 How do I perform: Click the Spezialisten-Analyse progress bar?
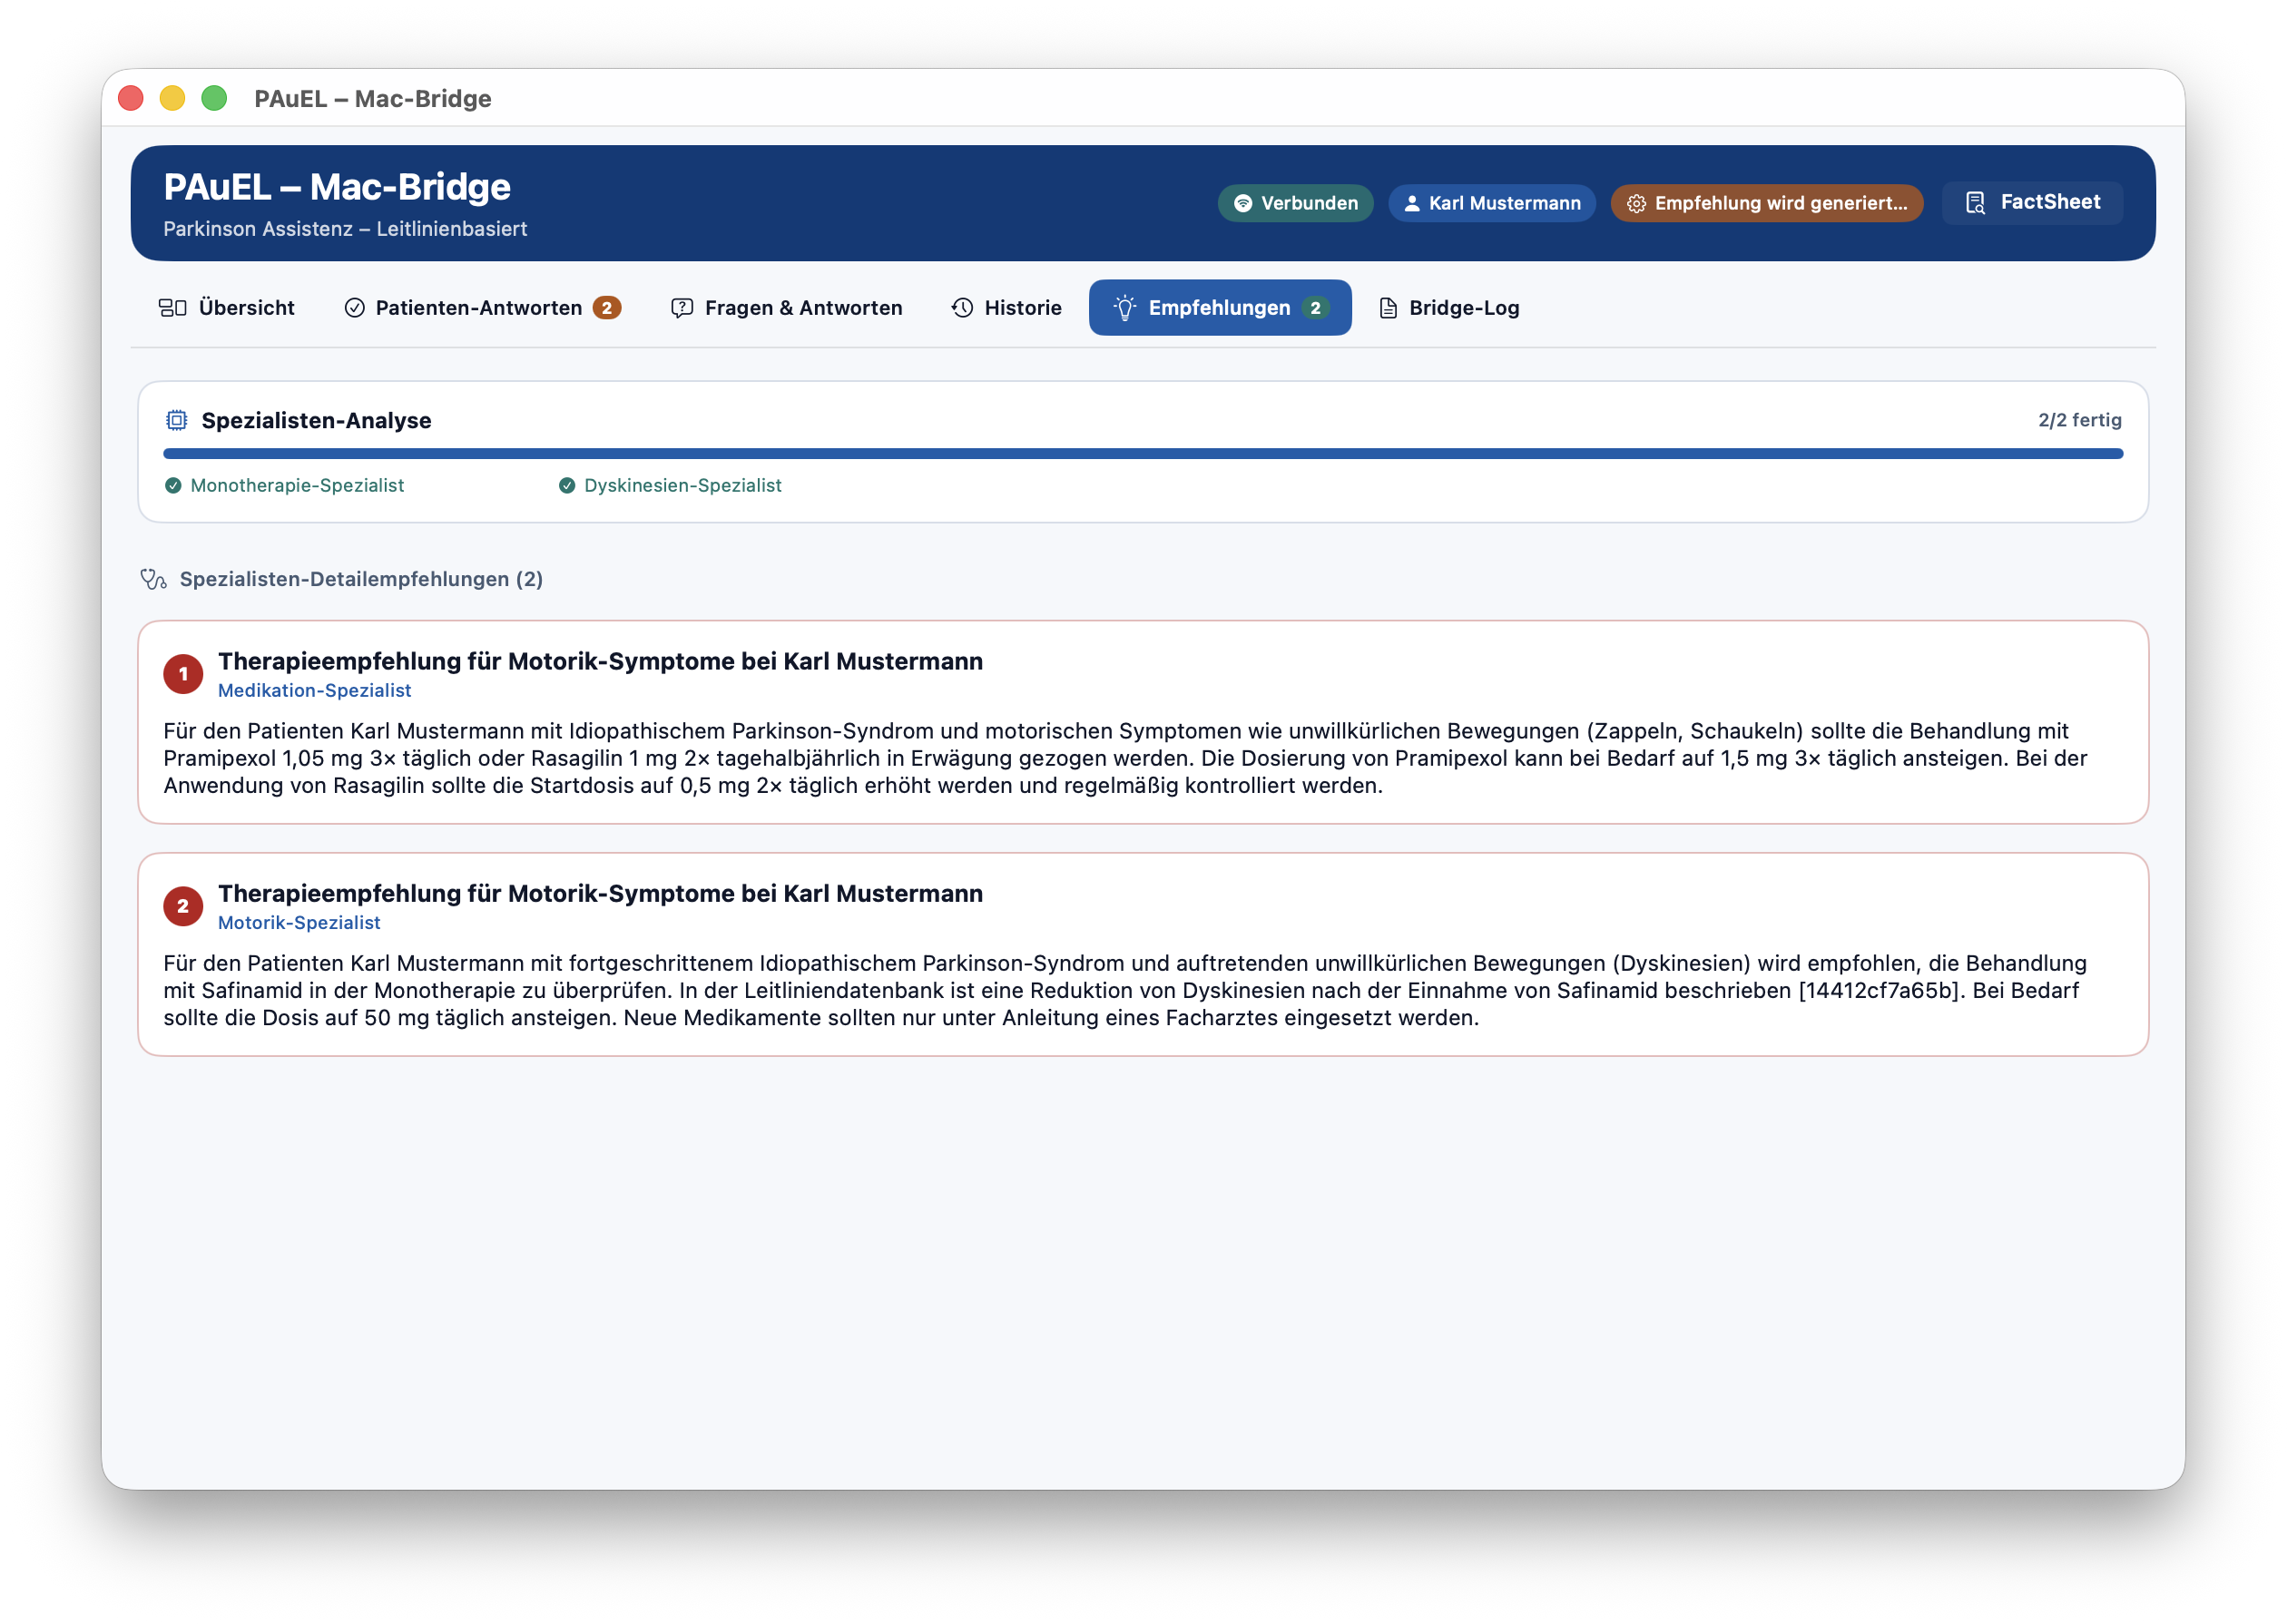[1143, 454]
